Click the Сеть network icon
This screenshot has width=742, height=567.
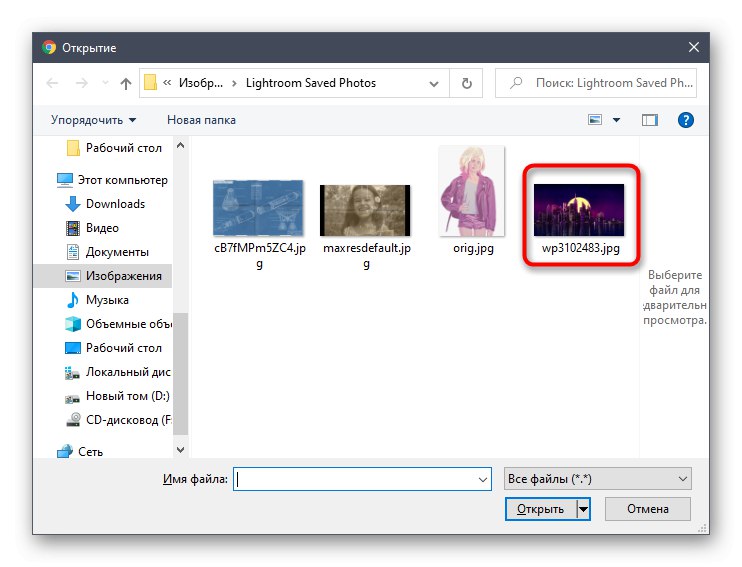pyautogui.click(x=64, y=452)
